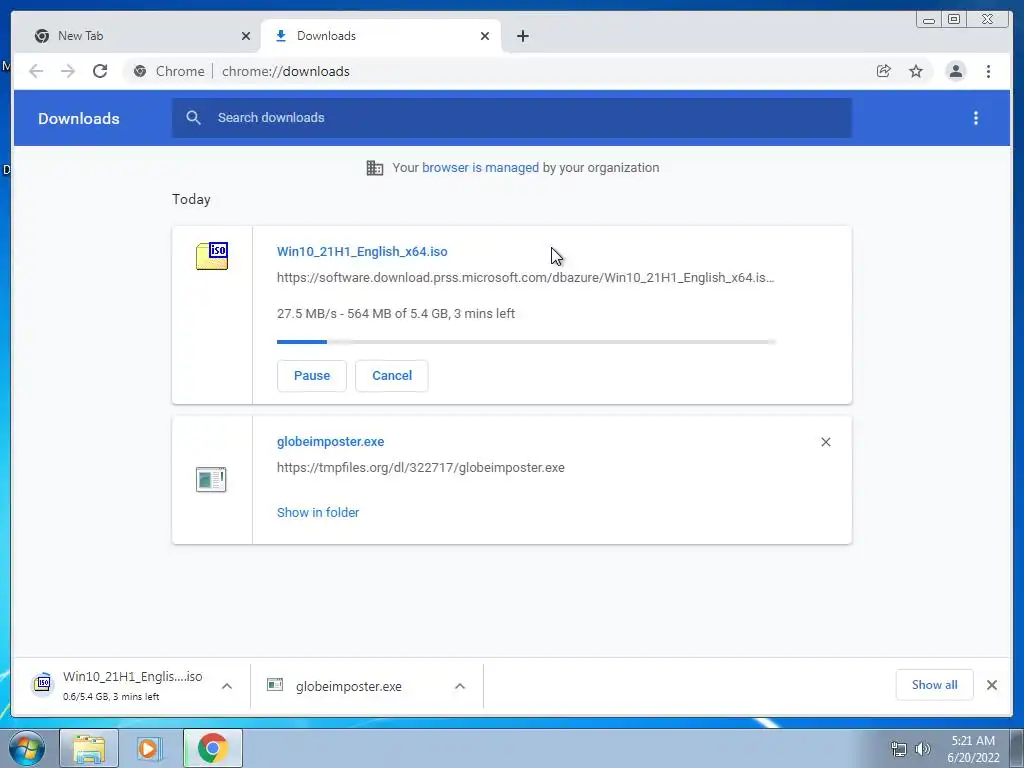Click the 27.5 MB/s download status text
Viewport: 1024px width, 768px height.
tap(396, 313)
